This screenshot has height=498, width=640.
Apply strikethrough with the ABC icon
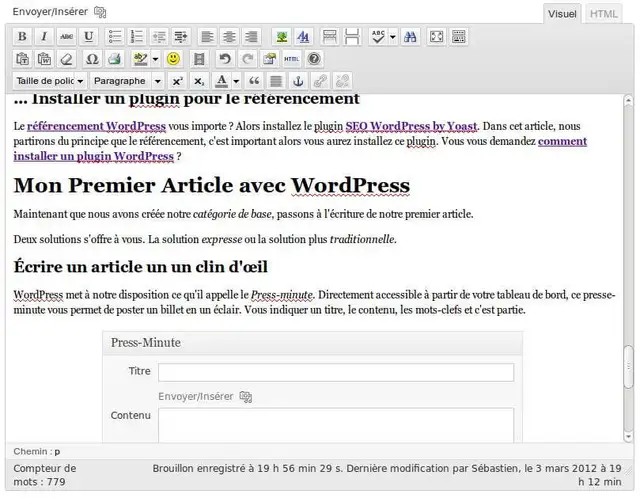tap(67, 37)
